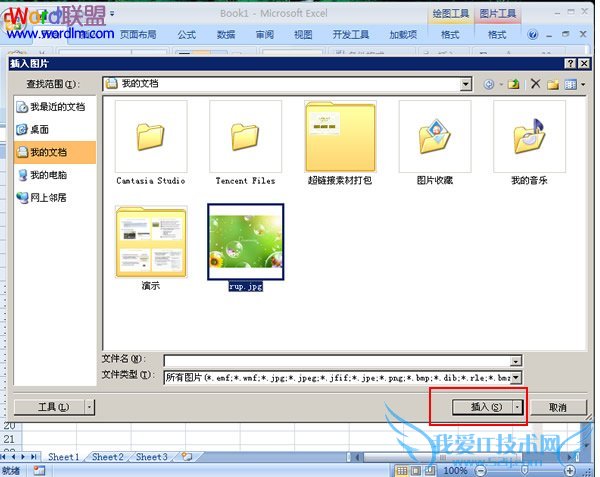Open the 公式 ribbon tab
Image resolution: width=600 pixels, height=477 pixels.
[x=187, y=34]
